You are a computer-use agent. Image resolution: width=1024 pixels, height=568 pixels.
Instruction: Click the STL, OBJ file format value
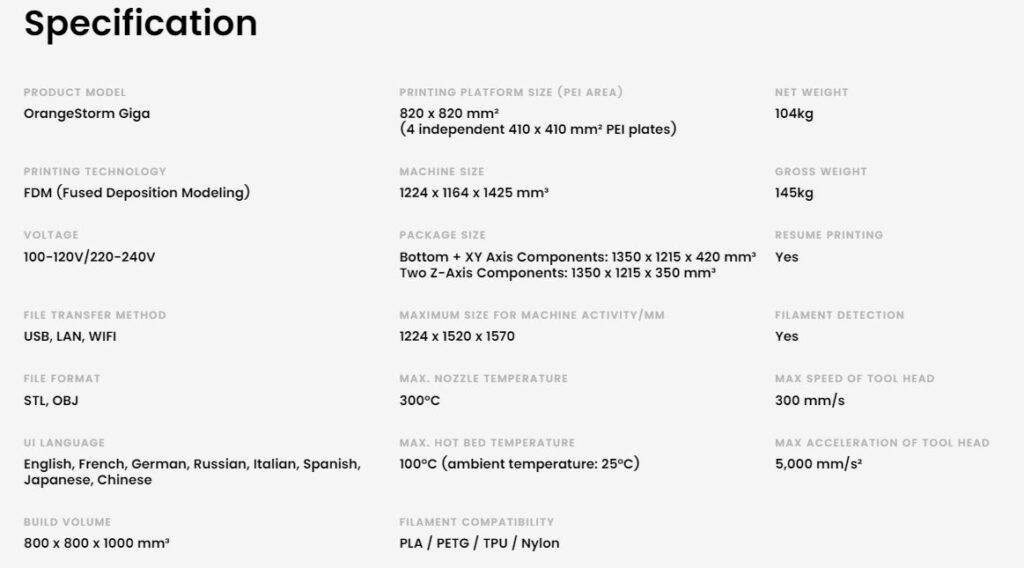tap(51, 400)
